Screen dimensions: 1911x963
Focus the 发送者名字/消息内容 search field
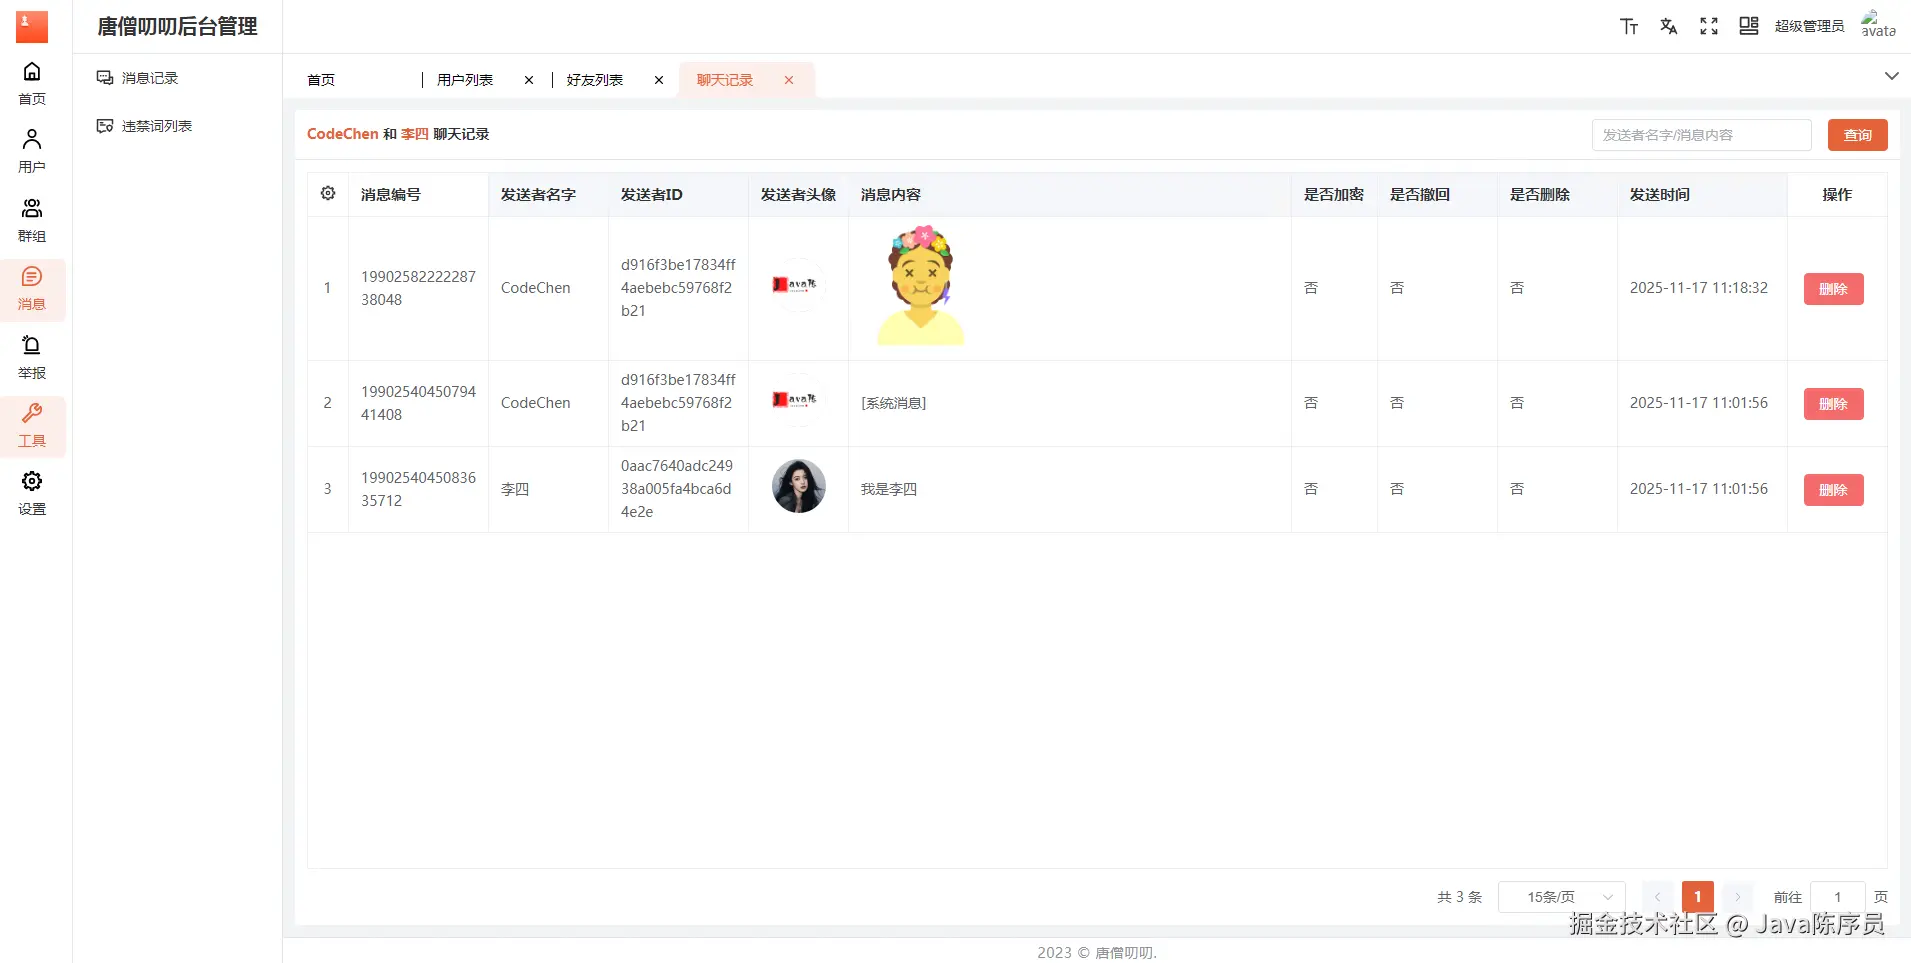1701,135
